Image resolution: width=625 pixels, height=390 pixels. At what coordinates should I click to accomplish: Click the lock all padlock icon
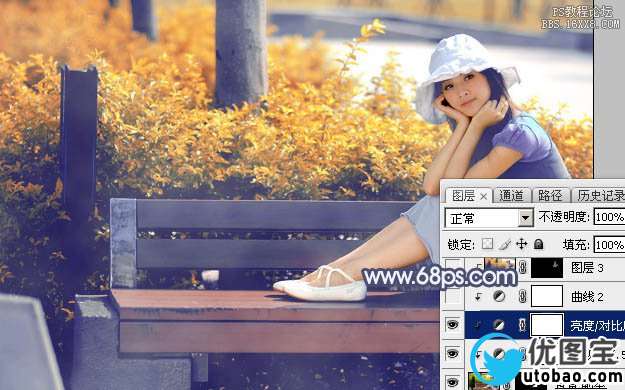(539, 244)
